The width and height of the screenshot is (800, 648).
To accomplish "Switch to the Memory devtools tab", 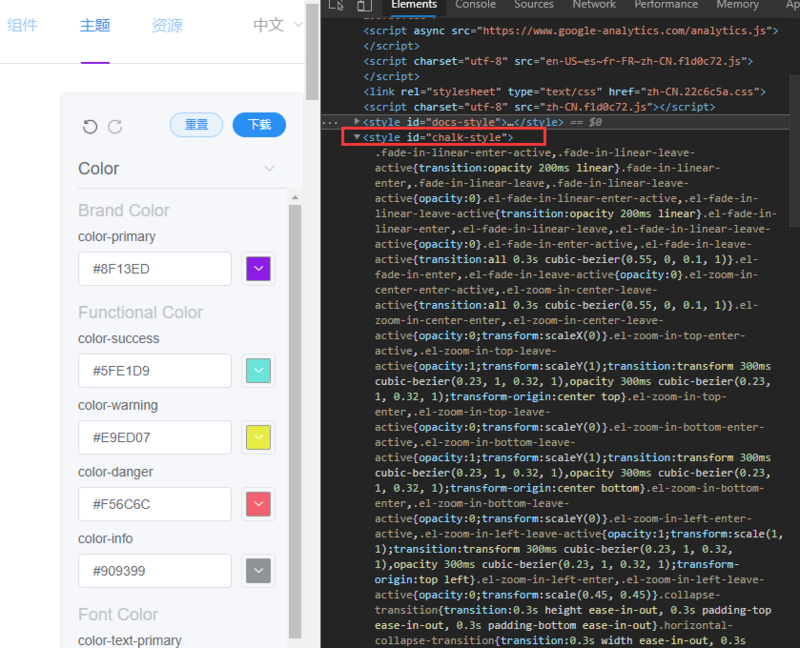I will point(737,5).
